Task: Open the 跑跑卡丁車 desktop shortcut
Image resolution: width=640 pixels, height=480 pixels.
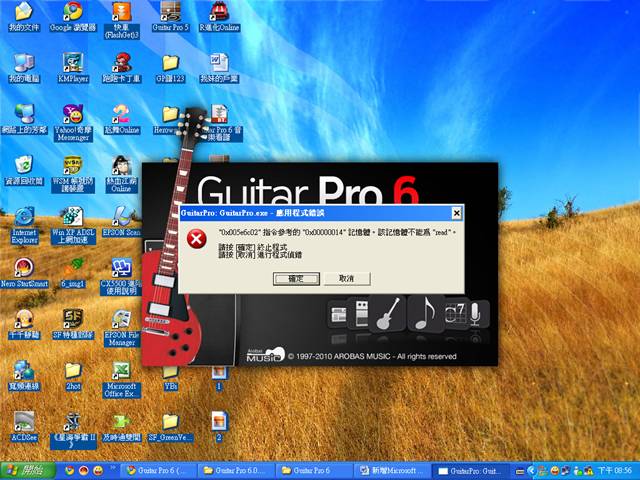Action: click(122, 69)
